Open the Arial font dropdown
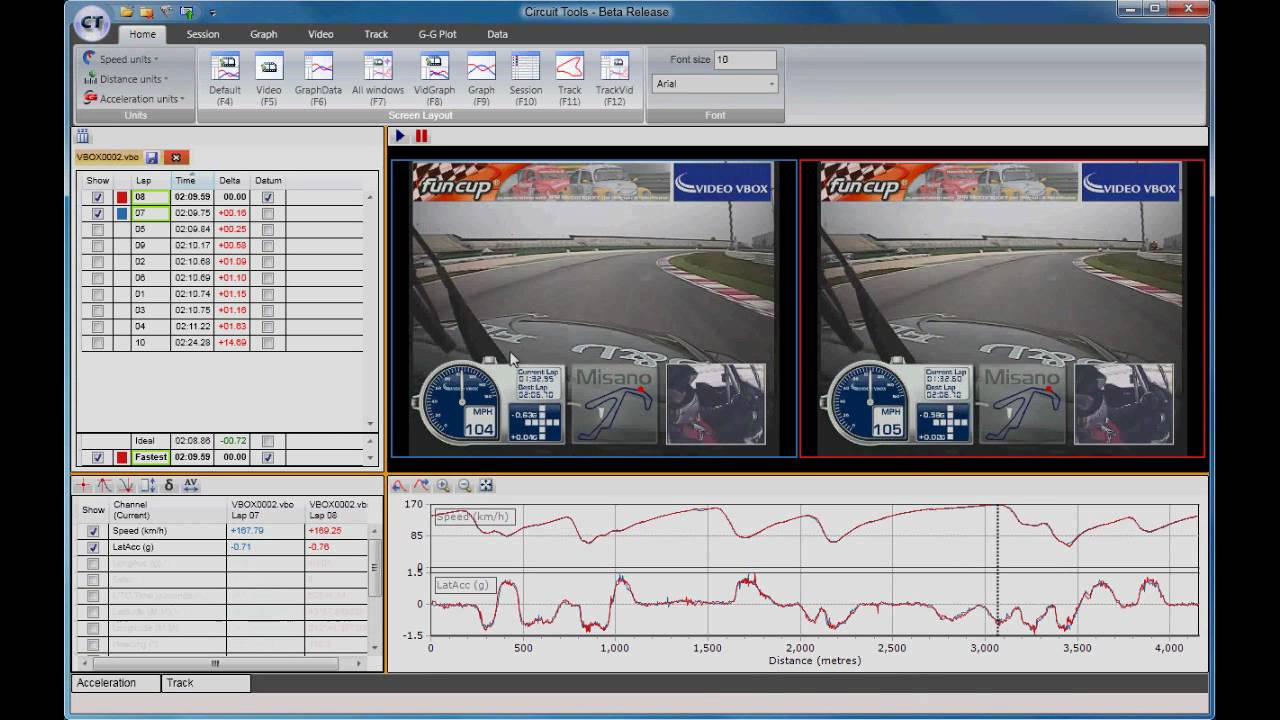 pyautogui.click(x=714, y=84)
